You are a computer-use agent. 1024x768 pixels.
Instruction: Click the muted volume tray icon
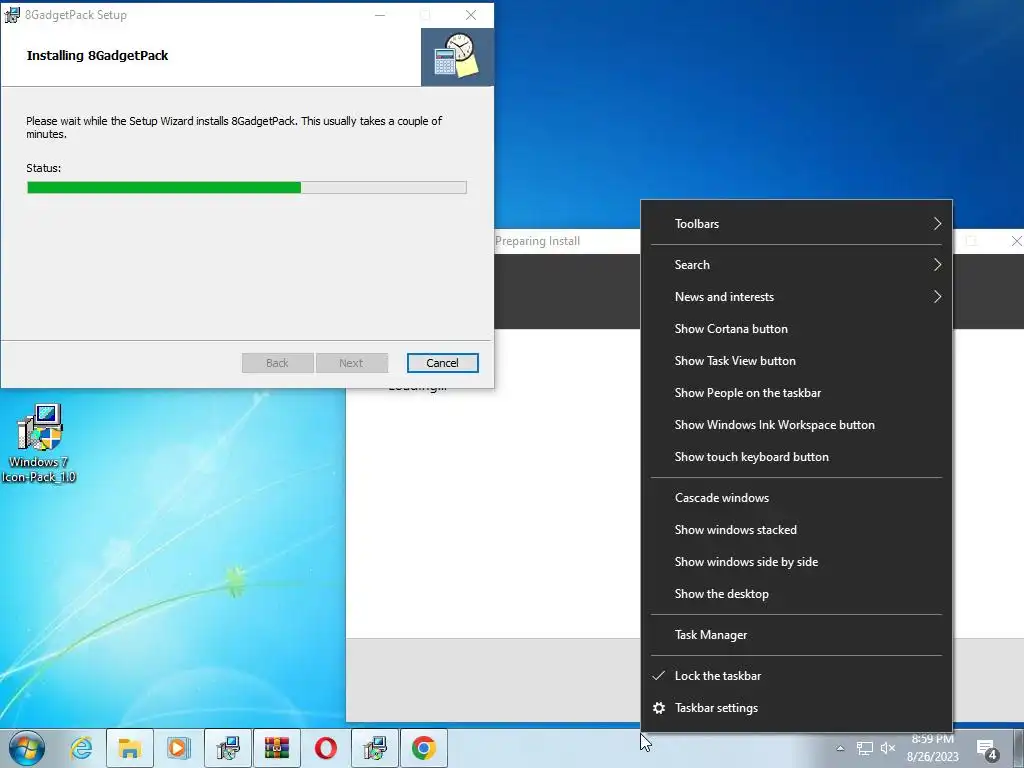click(x=888, y=748)
